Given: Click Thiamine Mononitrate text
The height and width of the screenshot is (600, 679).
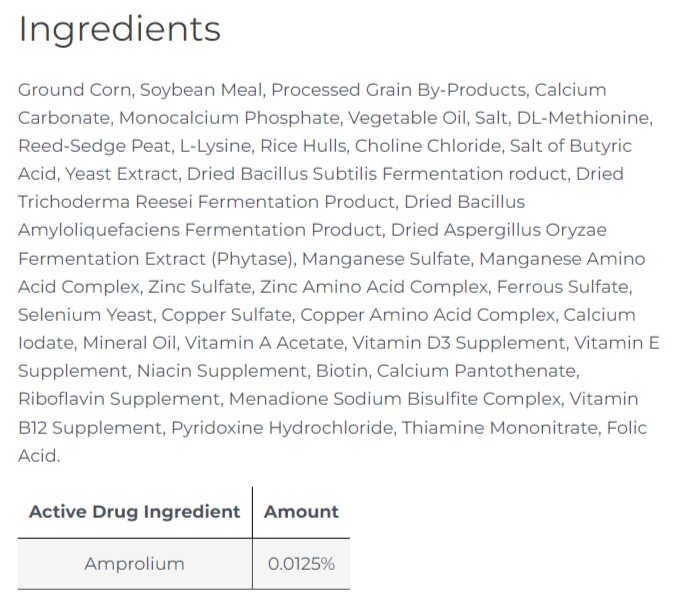Looking at the screenshot, I should 501,428.
